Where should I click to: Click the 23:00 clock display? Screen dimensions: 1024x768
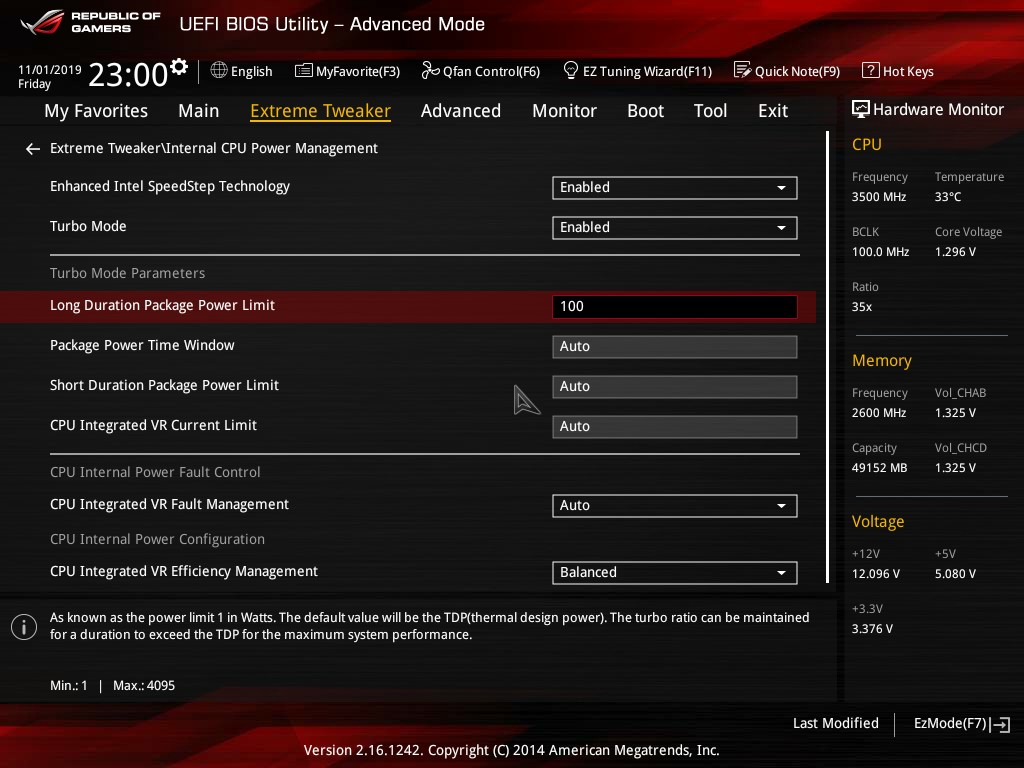coord(128,74)
